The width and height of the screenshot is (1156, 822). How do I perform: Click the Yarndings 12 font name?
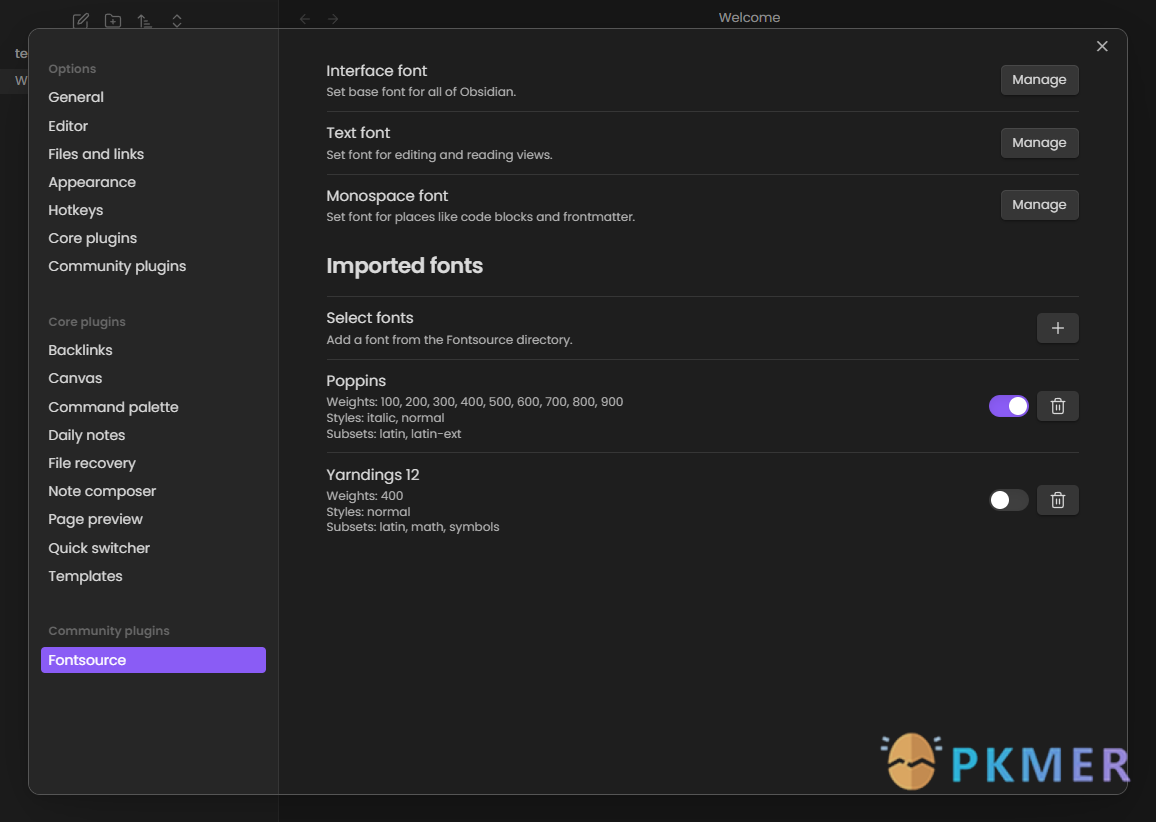point(373,475)
